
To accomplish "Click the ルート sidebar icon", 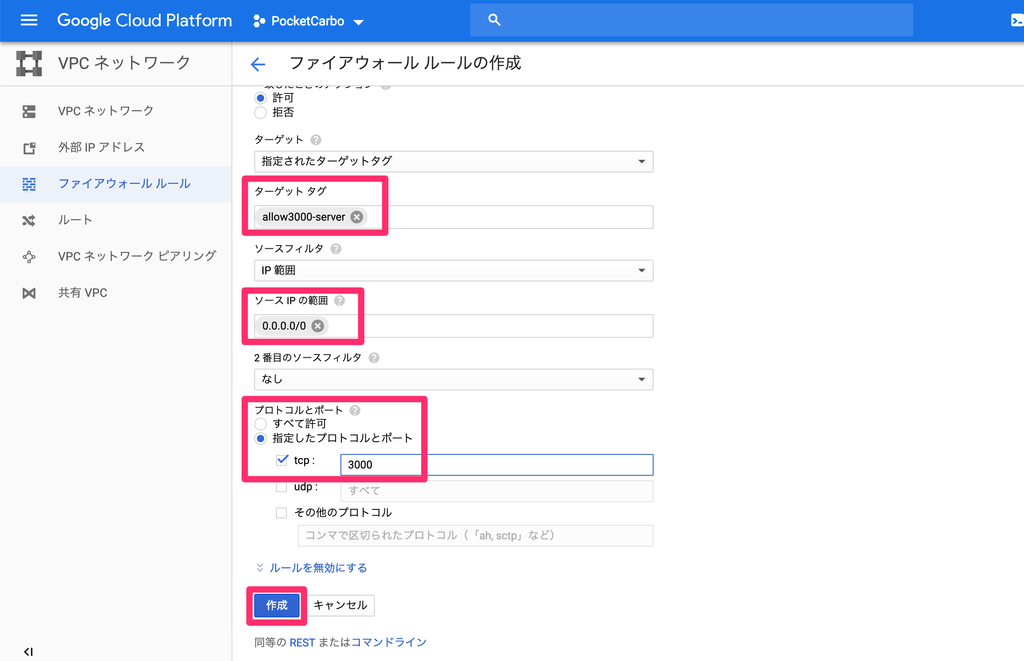I will [x=29, y=220].
